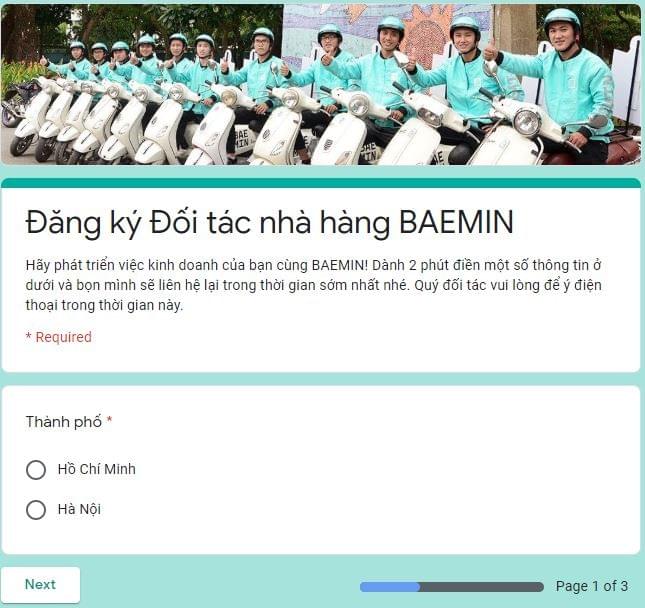
Task: Click the form description paragraph
Action: (313, 285)
